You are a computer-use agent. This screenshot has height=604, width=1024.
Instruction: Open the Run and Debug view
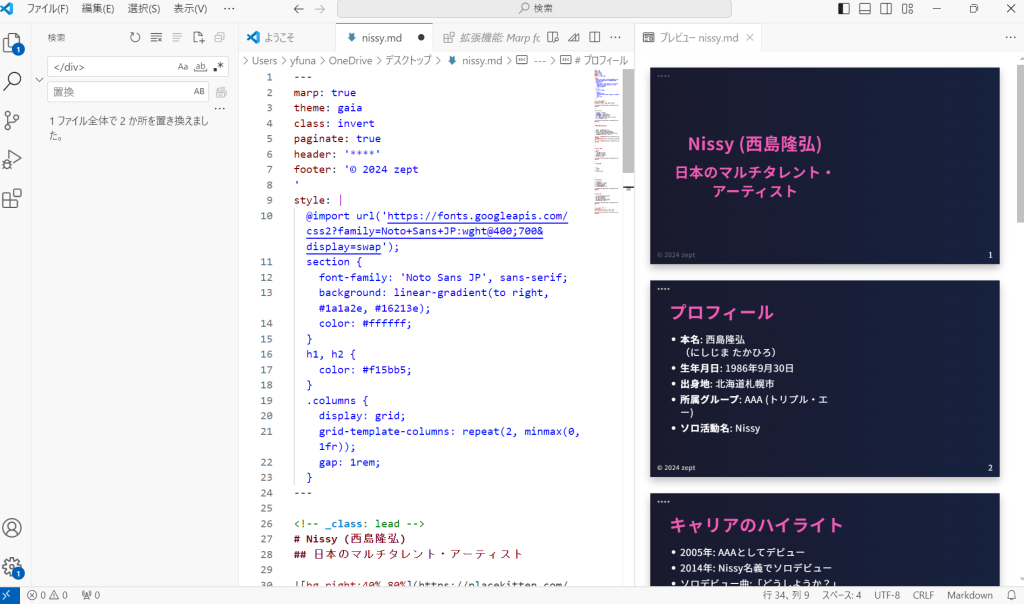(13, 160)
